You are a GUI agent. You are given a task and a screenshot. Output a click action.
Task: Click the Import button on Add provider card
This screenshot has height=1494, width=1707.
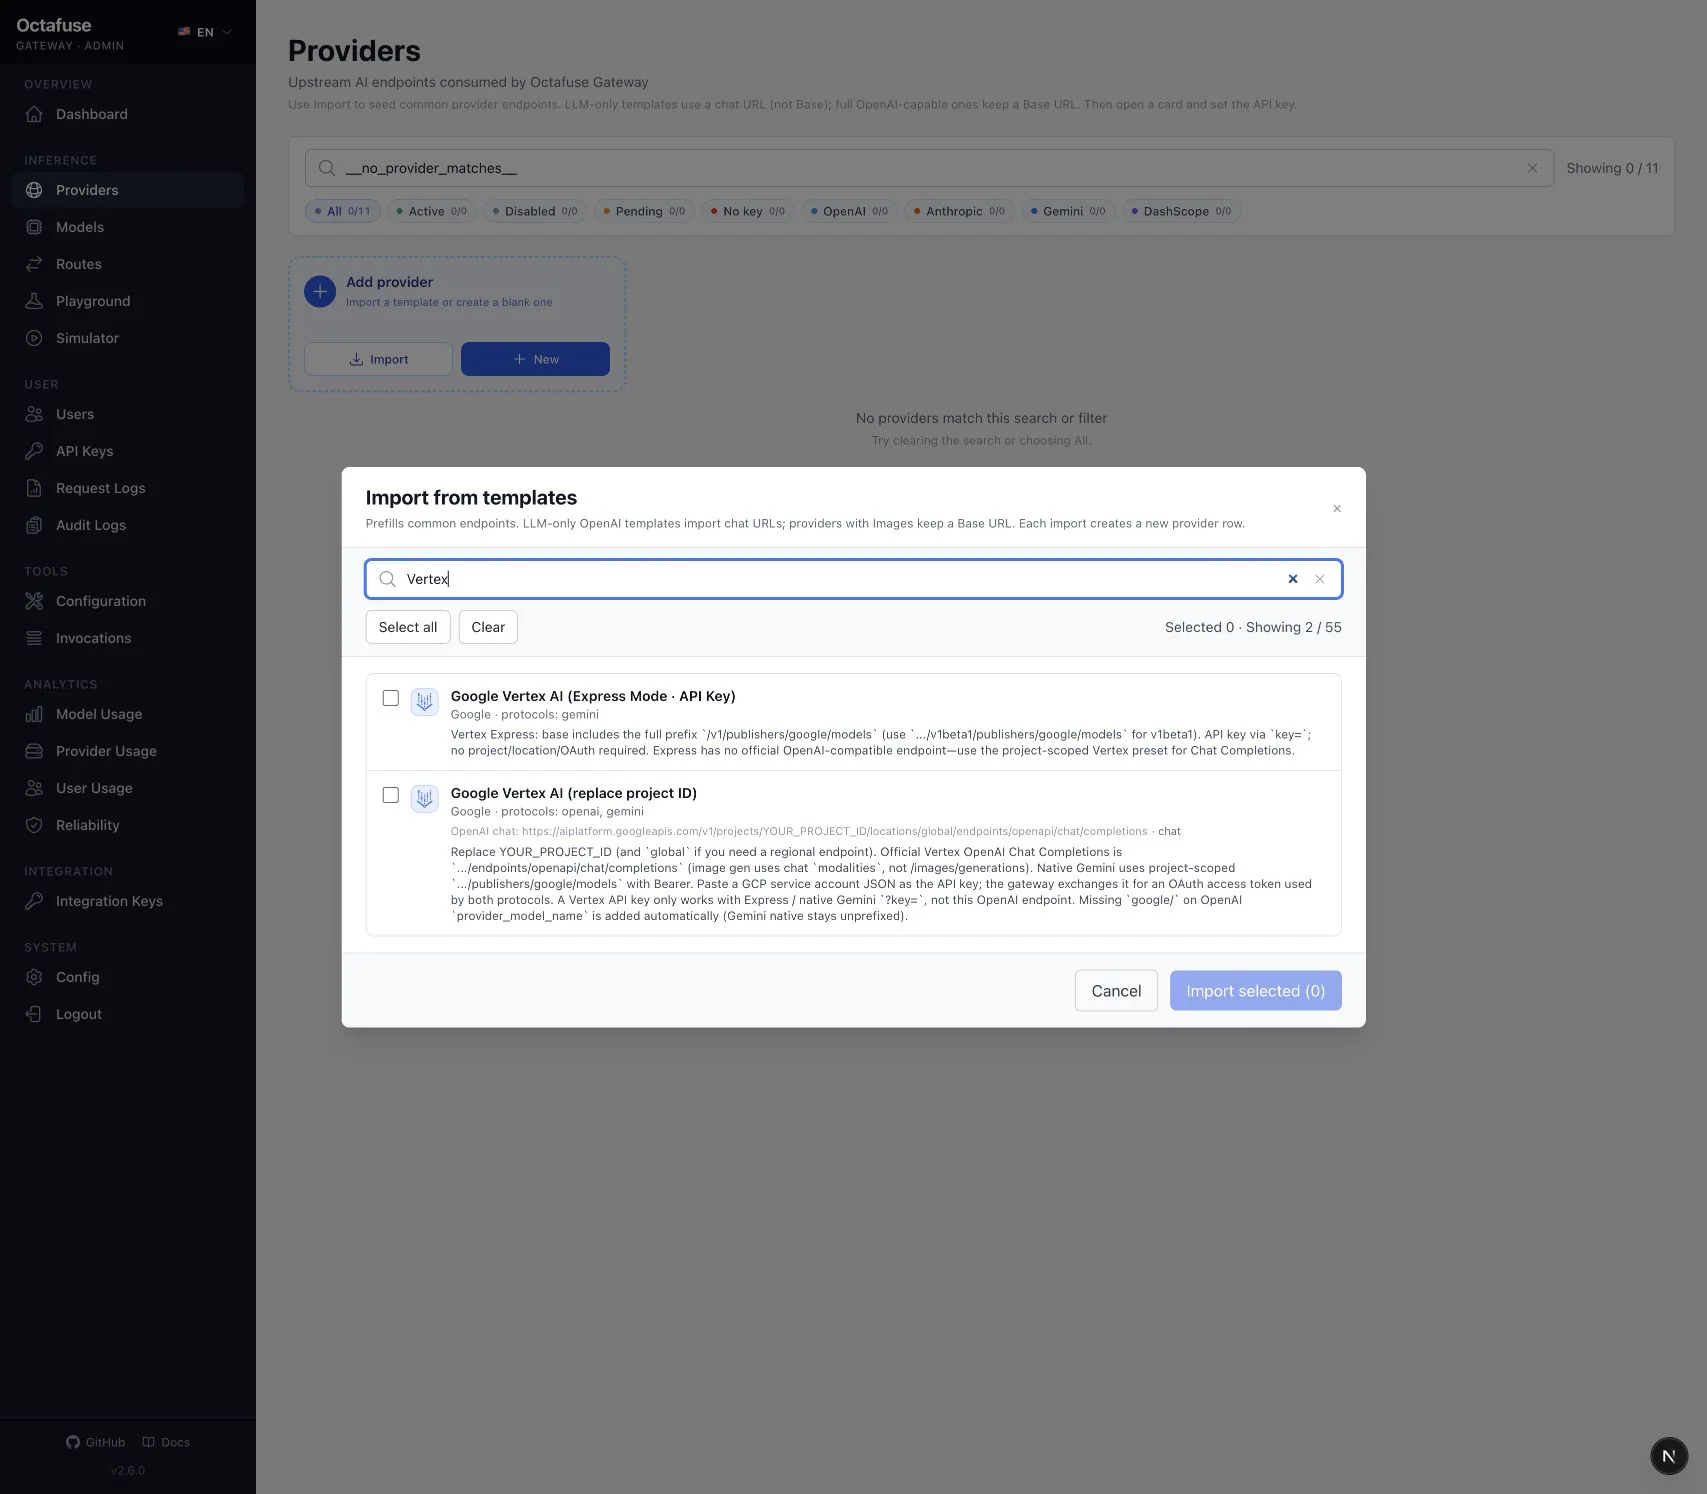[x=378, y=359]
